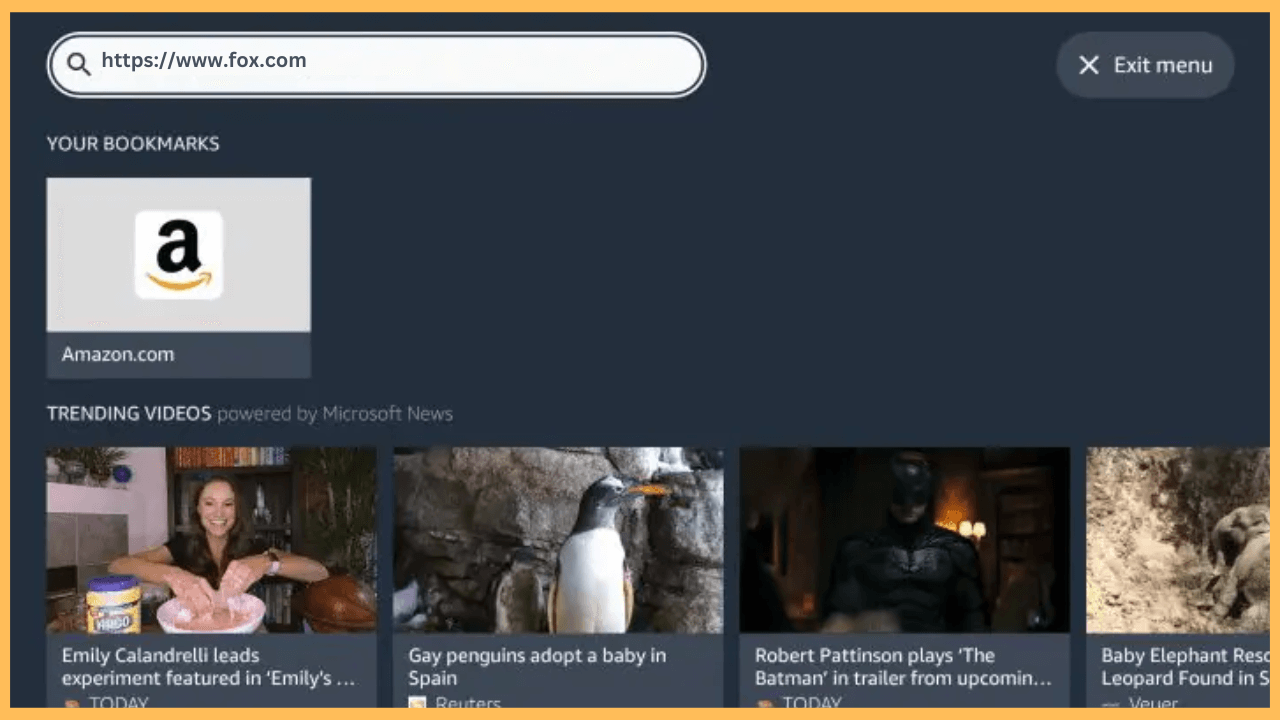This screenshot has height=720, width=1280.
Task: Select the baby elephant rescue video thumbnail
Action: point(1180,540)
